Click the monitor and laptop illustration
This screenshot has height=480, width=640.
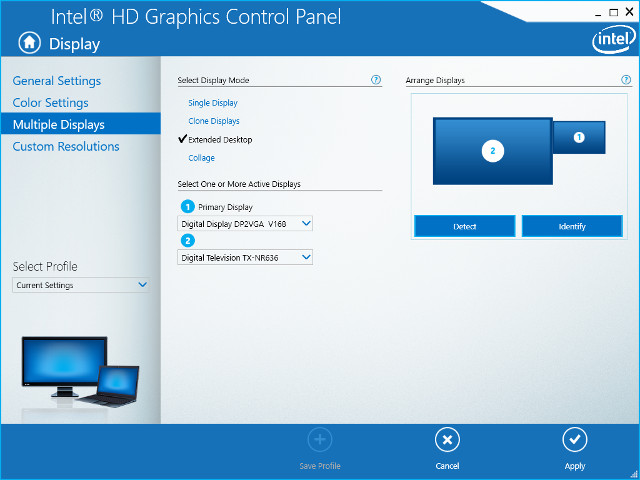[80, 372]
